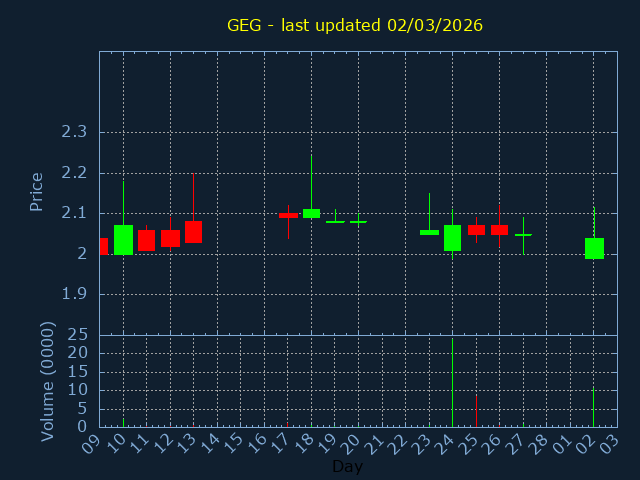This screenshot has width=640, height=480.
Task: Click the Price y-axis label
Action: pos(37,191)
